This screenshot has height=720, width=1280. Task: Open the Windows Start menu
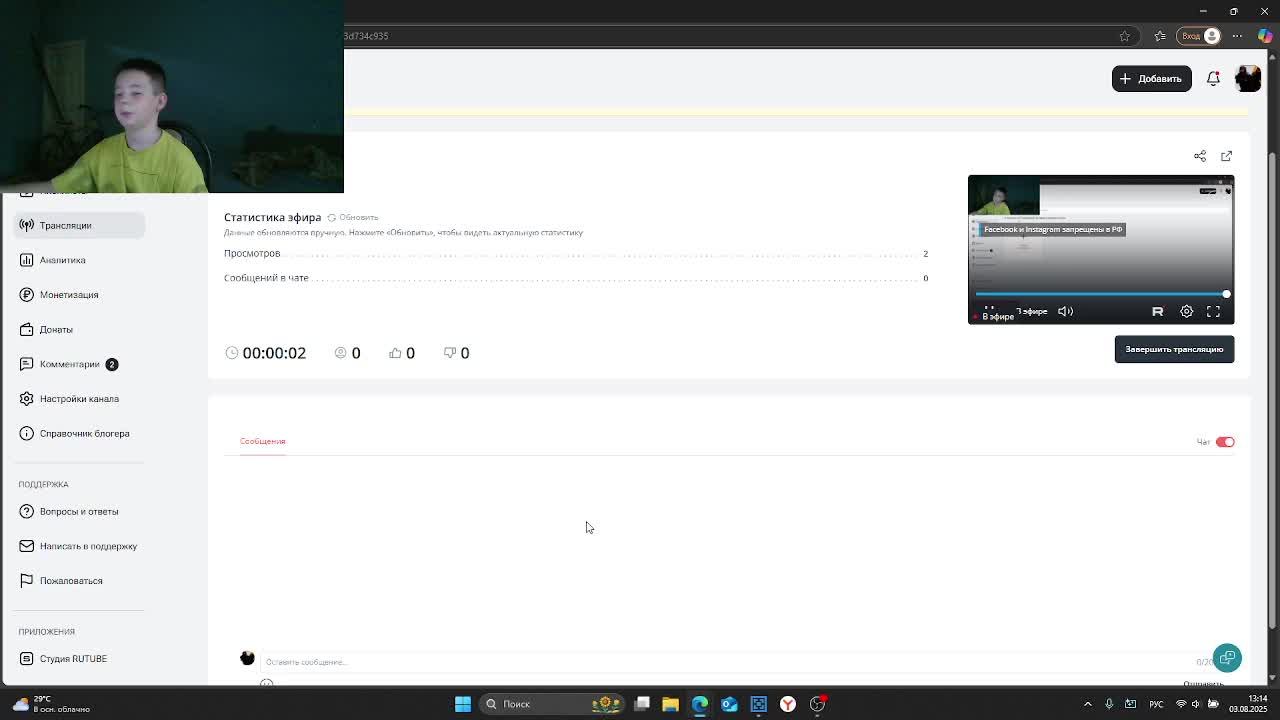coord(463,704)
